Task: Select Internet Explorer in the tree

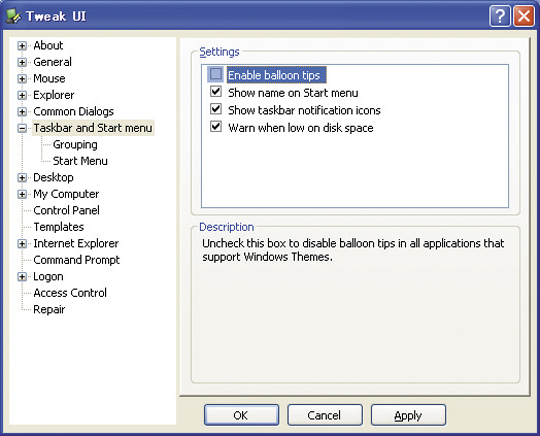Action: coord(76,243)
